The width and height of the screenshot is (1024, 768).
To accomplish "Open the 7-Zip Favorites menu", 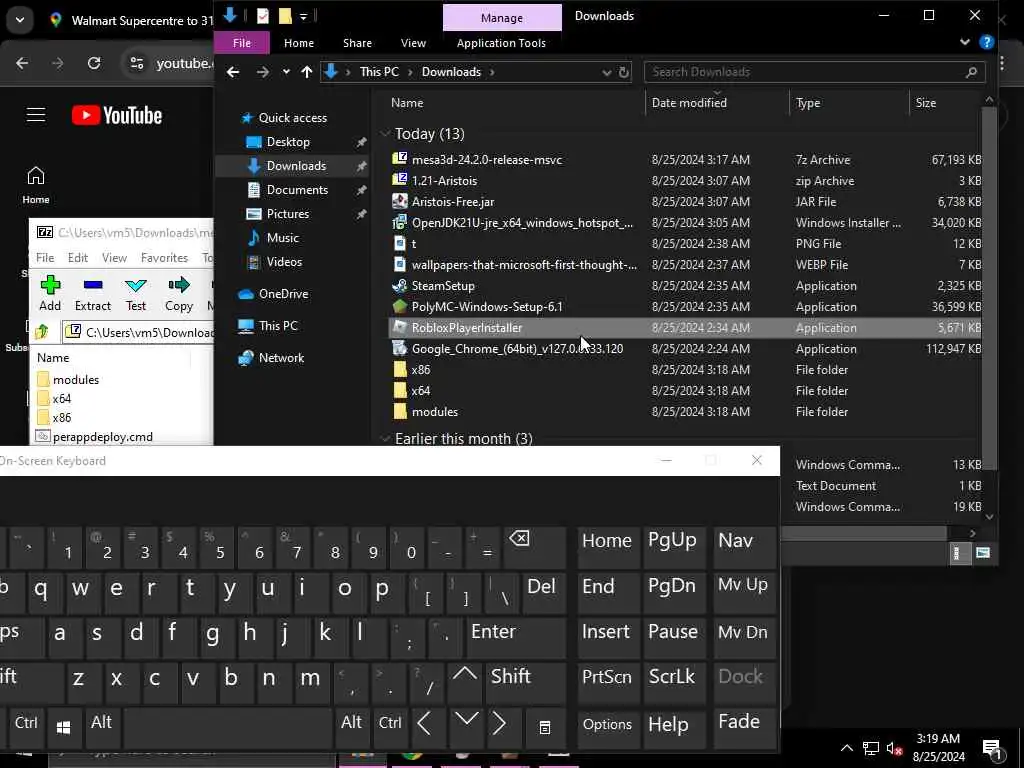I will [164, 257].
